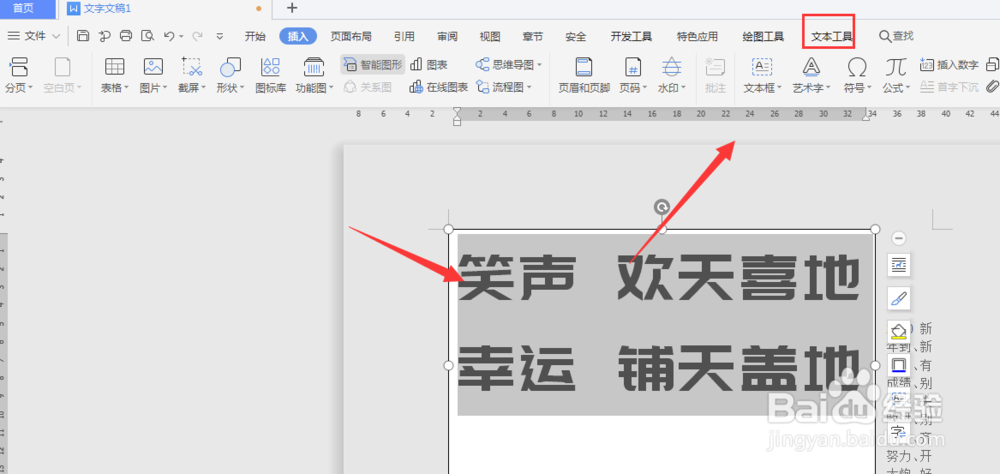Click the 图标库 icon library button
This screenshot has height=474, width=1000.
pos(271,75)
